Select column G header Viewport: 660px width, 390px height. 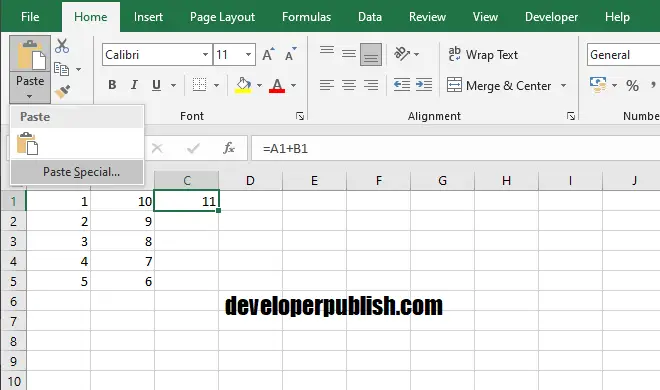tap(442, 180)
